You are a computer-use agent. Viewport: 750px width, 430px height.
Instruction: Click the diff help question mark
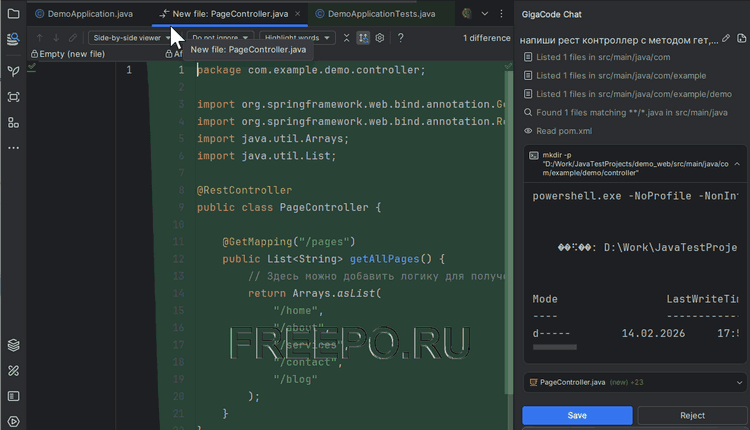coord(401,38)
